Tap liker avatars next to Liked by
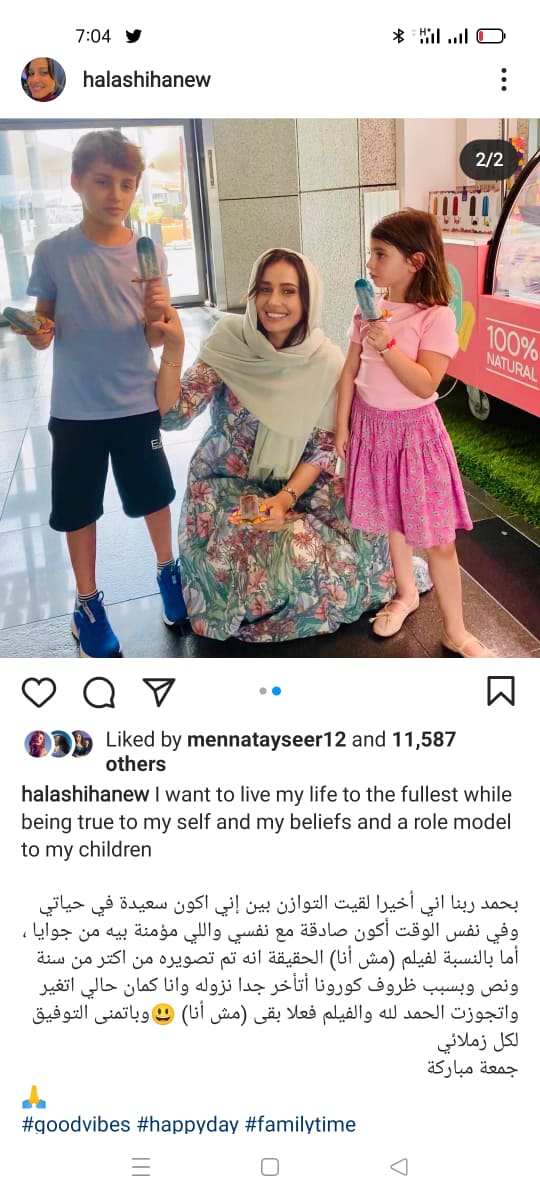 [58, 742]
